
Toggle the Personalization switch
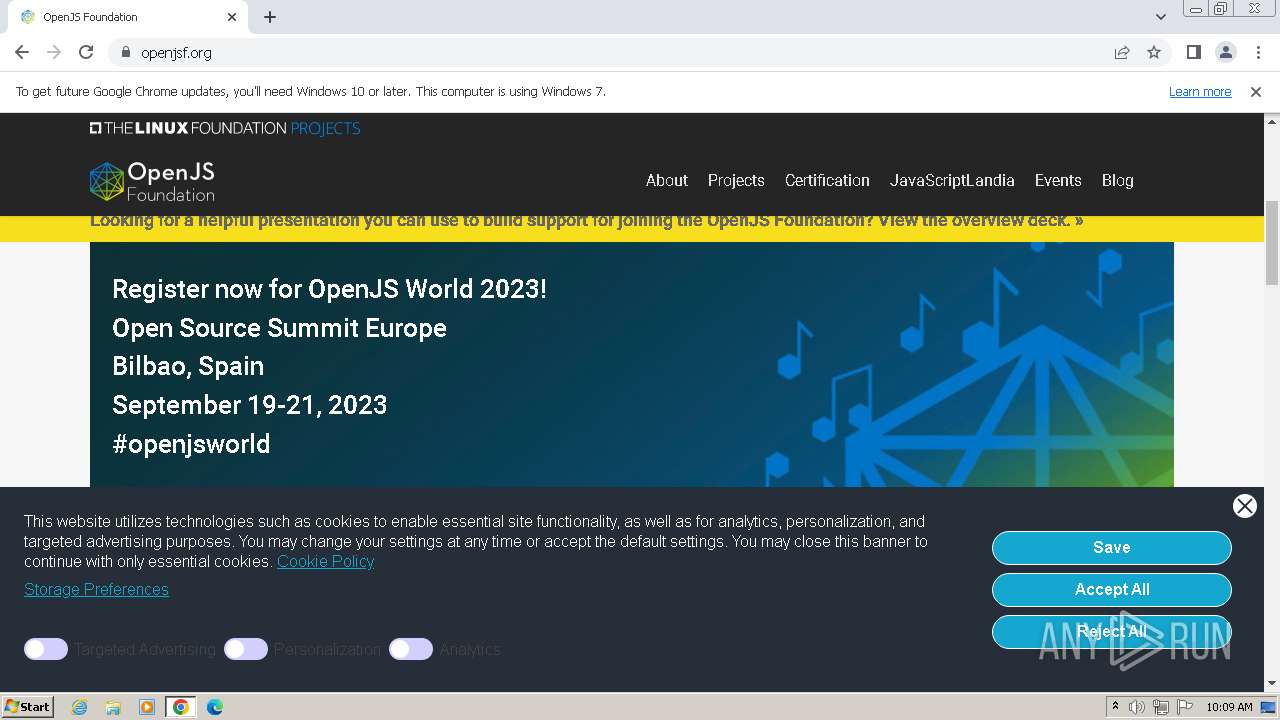coord(246,649)
